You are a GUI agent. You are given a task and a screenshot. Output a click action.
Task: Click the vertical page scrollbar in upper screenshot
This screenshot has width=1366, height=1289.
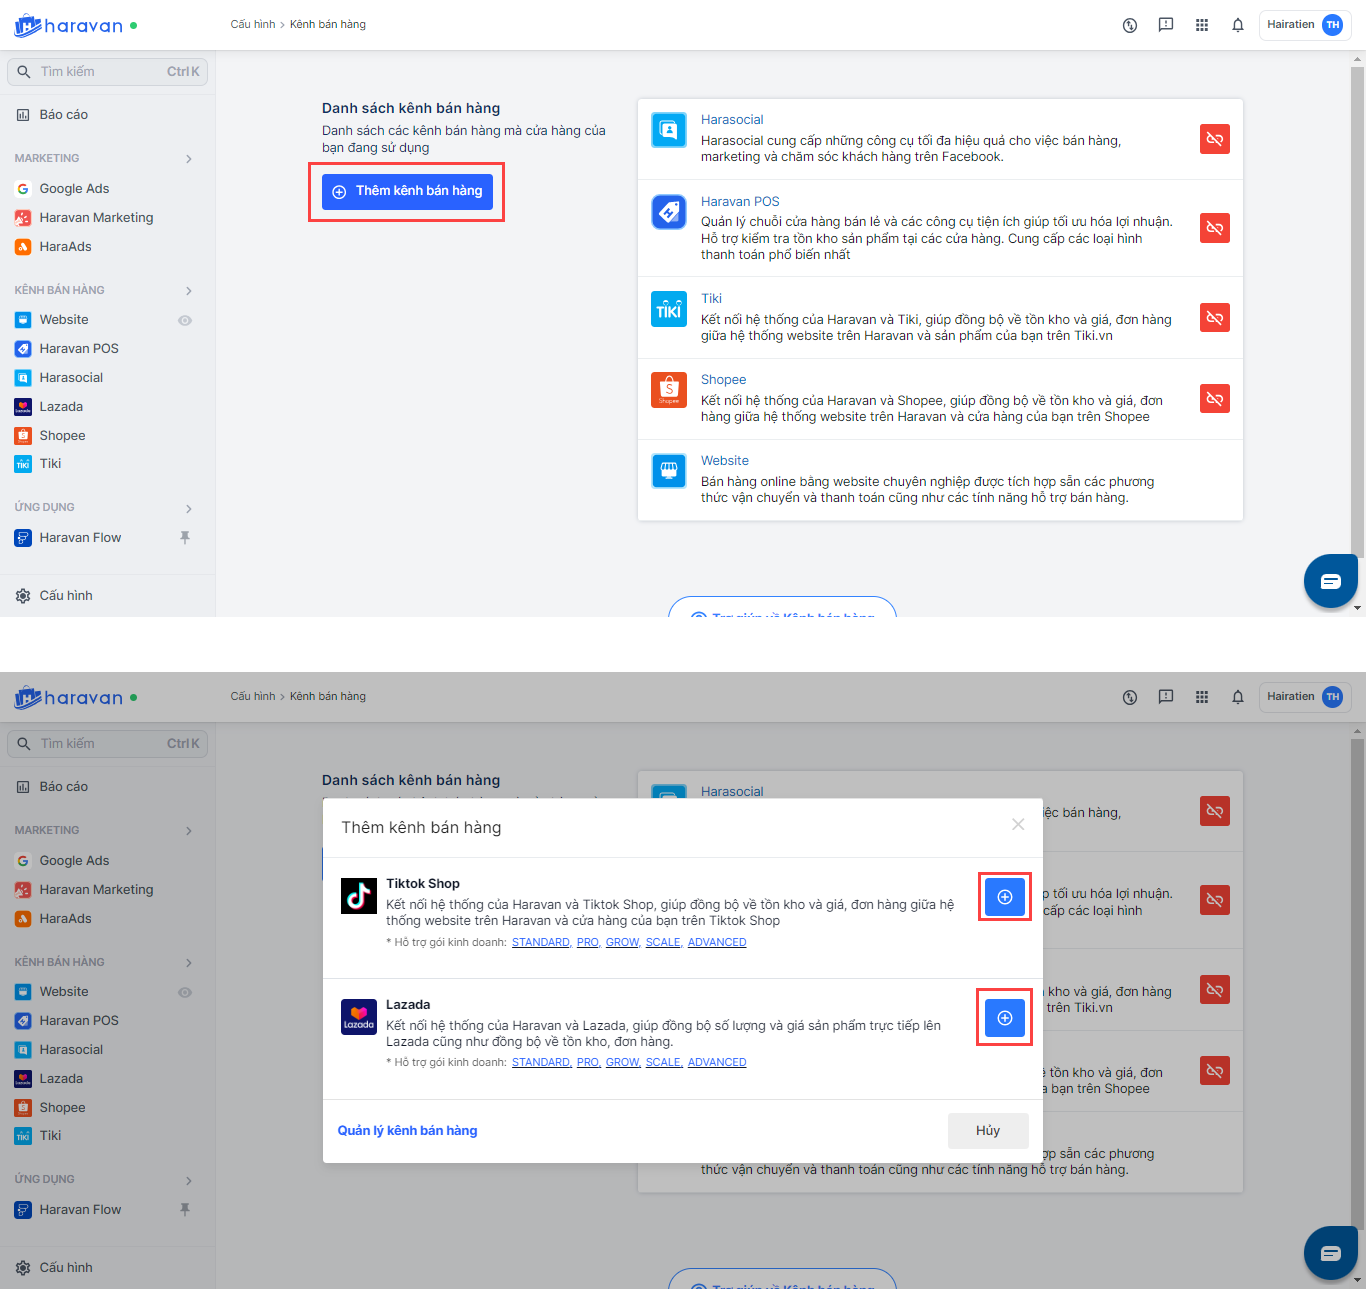coord(1358,310)
